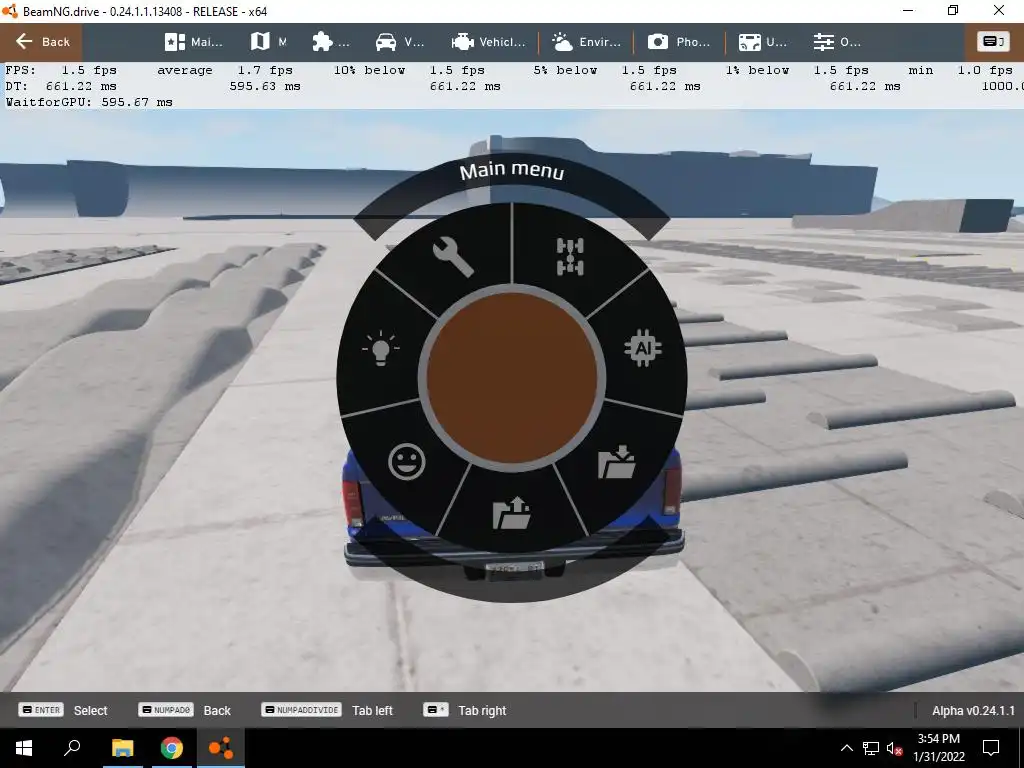Open the Environment weather tab

pyautogui.click(x=586, y=42)
